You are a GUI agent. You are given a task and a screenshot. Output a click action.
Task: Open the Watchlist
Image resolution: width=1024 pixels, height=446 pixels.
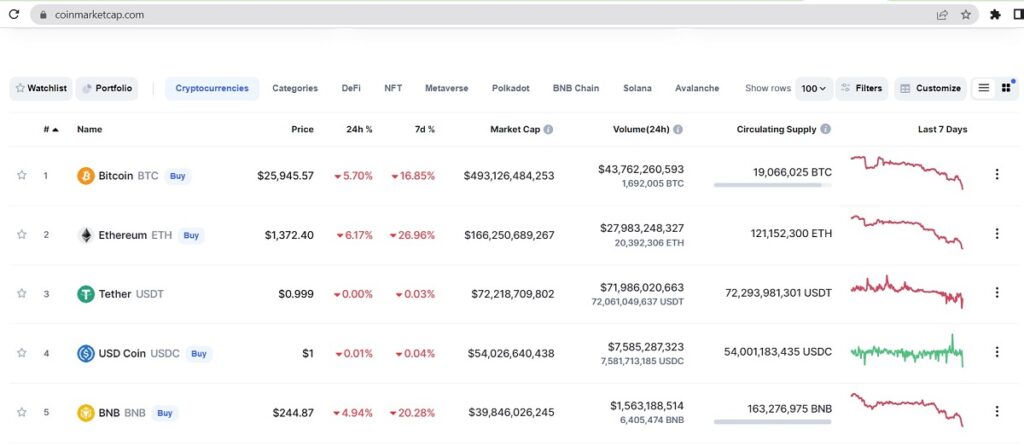[x=40, y=88]
